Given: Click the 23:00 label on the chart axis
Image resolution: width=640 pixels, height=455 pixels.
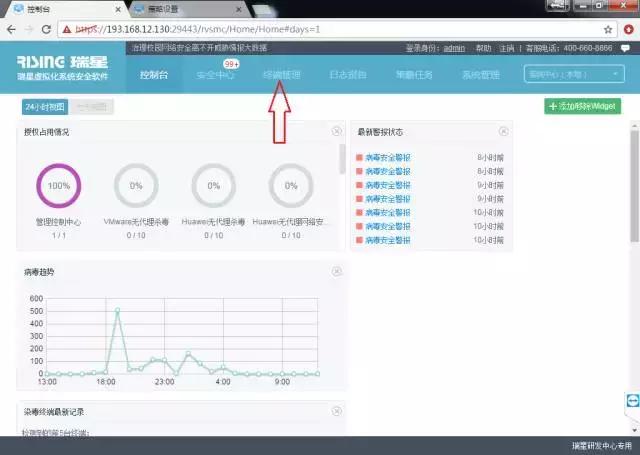Looking at the screenshot, I should 164,382.
